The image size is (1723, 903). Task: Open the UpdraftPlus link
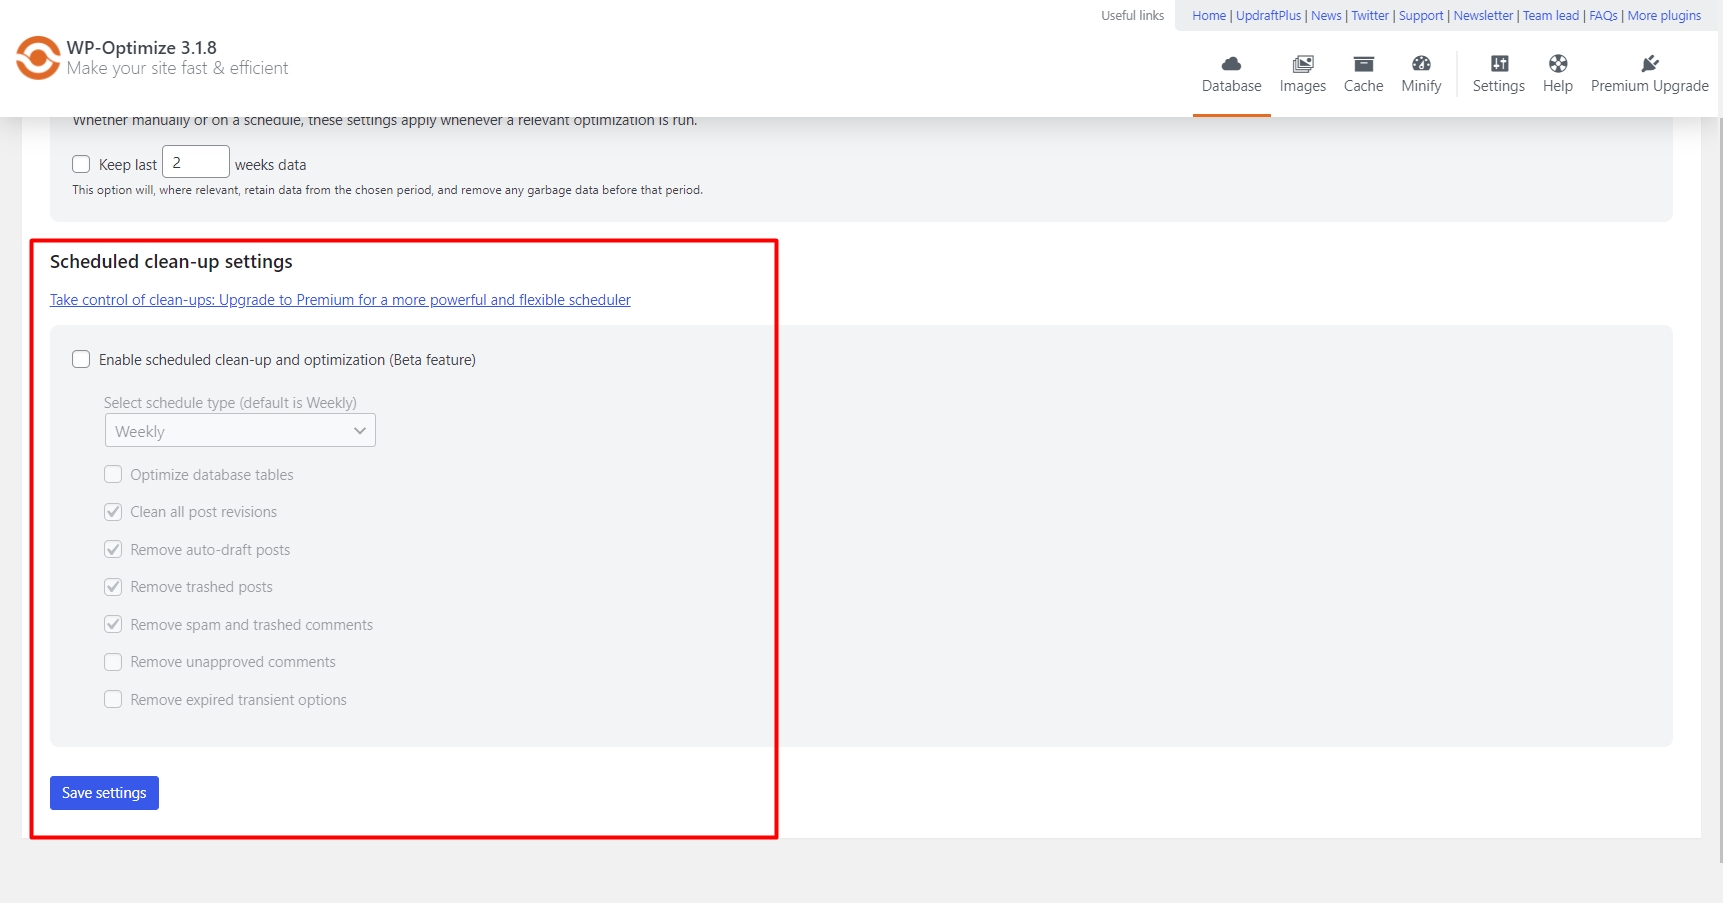tap(1268, 15)
